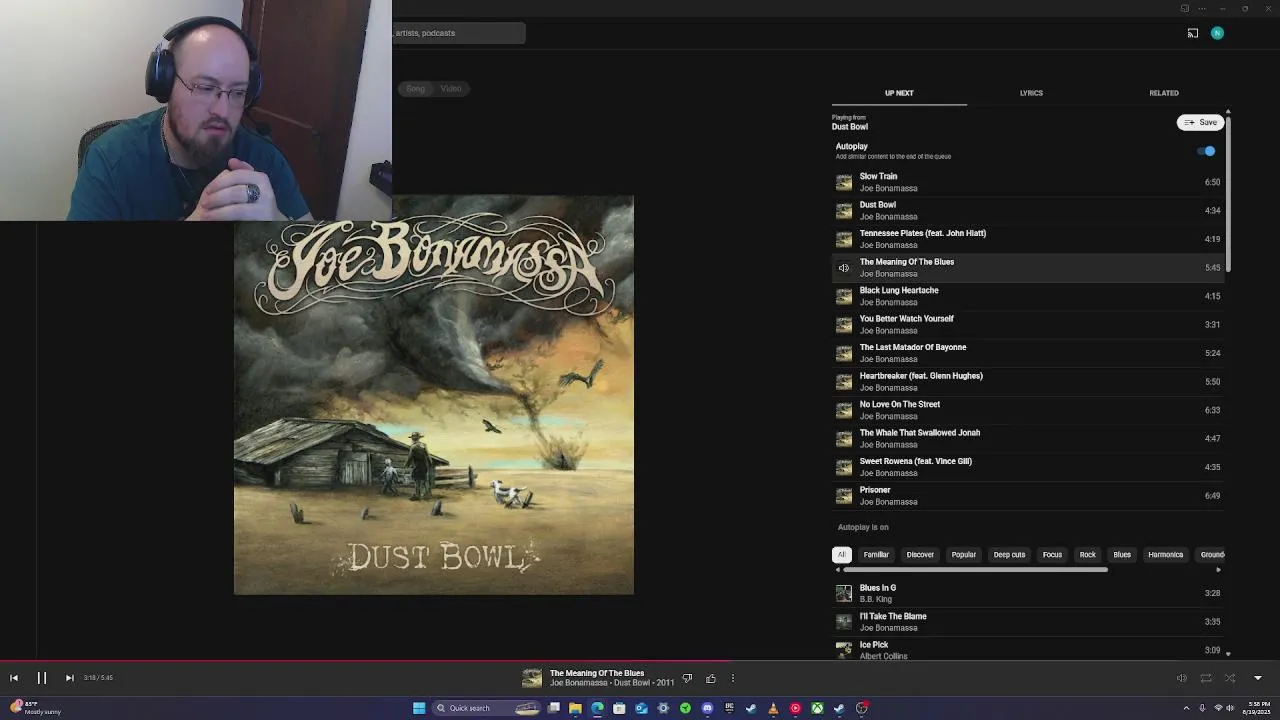The height and width of the screenshot is (720, 1280).
Task: Play Dust Bowl track in queue
Action: pyautogui.click(x=1028, y=210)
